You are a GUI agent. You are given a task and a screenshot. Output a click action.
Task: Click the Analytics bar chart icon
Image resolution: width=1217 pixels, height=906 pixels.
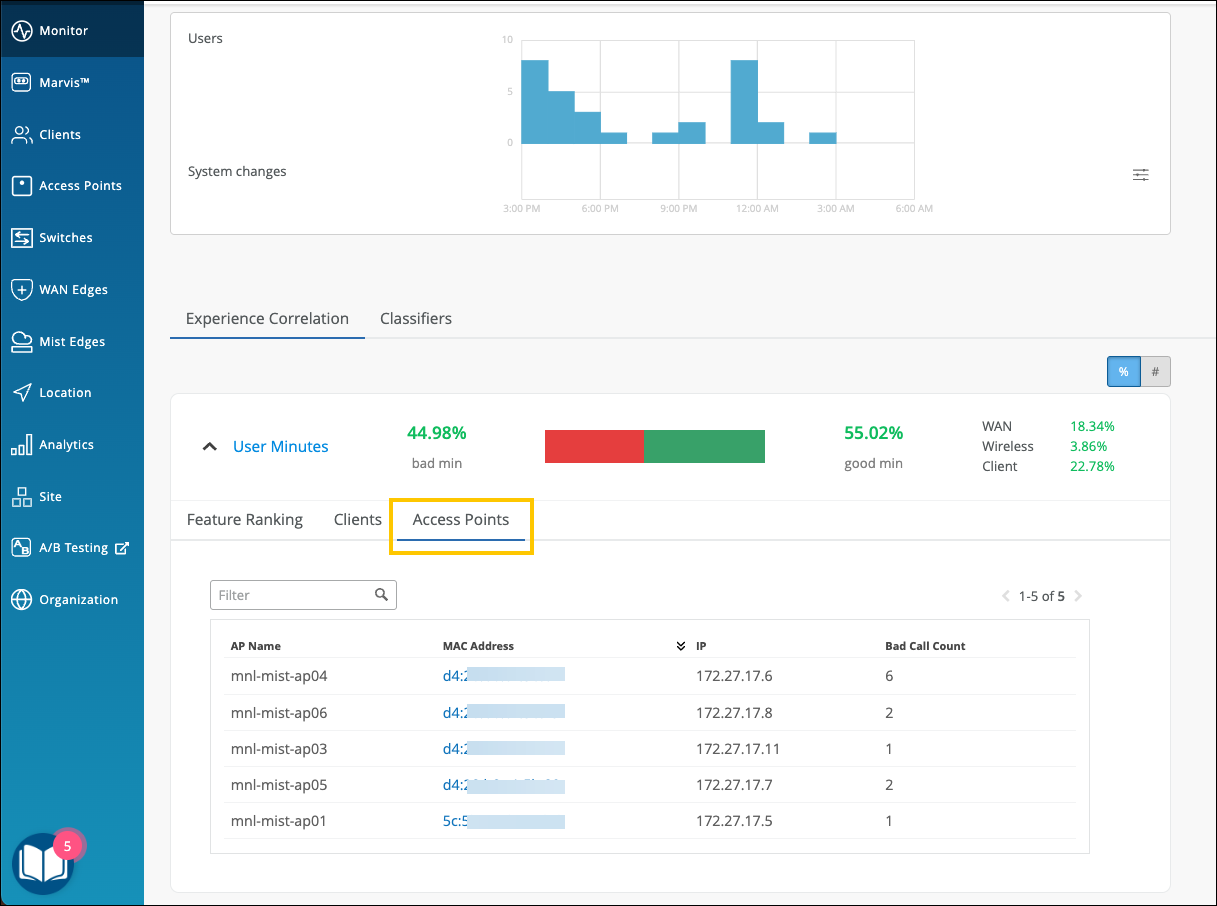22,445
